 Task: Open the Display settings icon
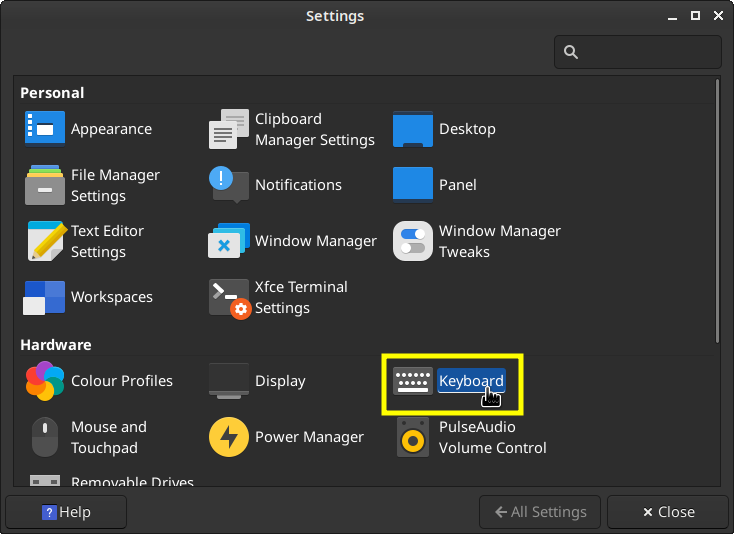click(x=229, y=381)
